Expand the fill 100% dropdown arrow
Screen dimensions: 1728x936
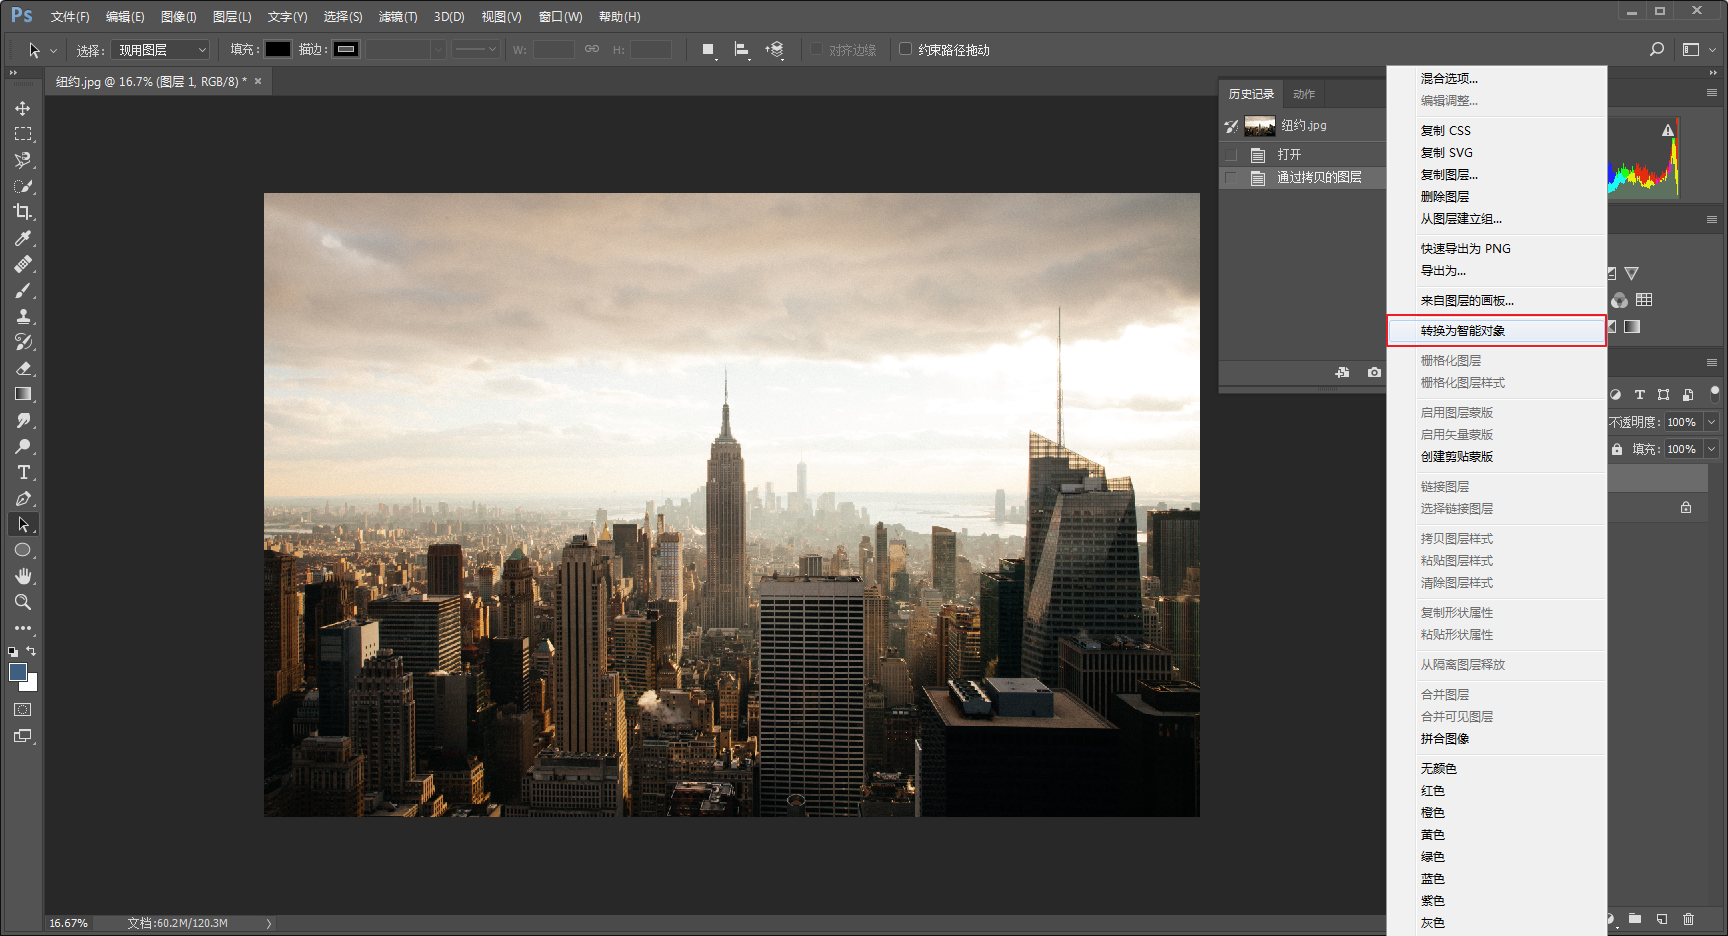tap(1711, 449)
